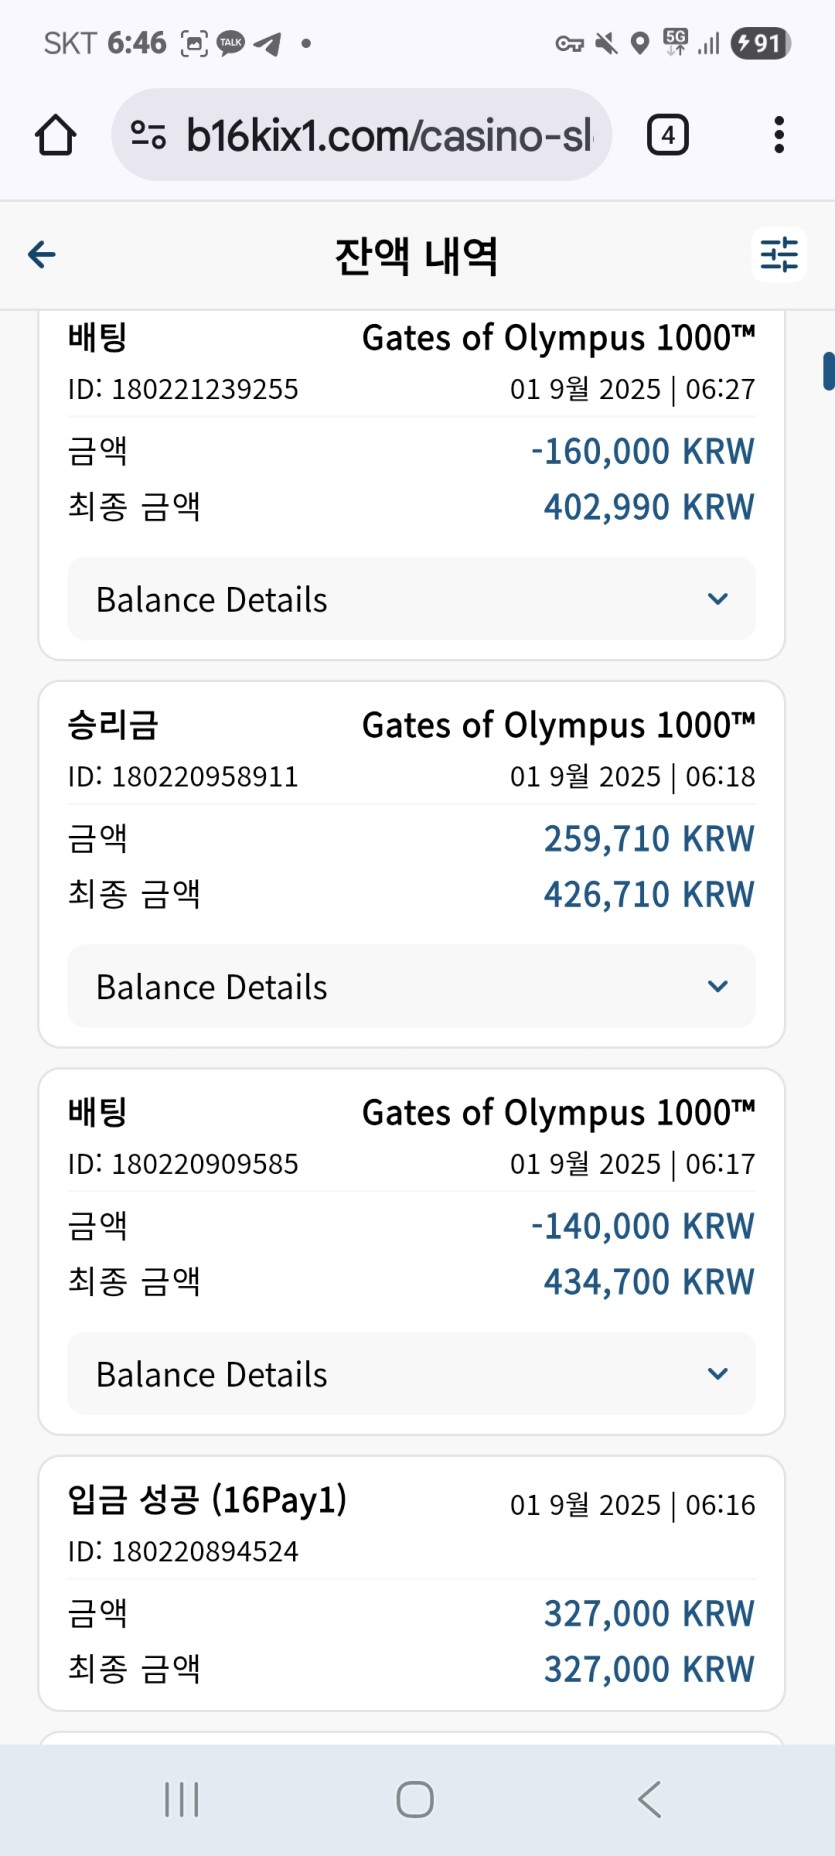
Task: Select the 입금 성공 (16Pay1) entry title
Action: (207, 1500)
